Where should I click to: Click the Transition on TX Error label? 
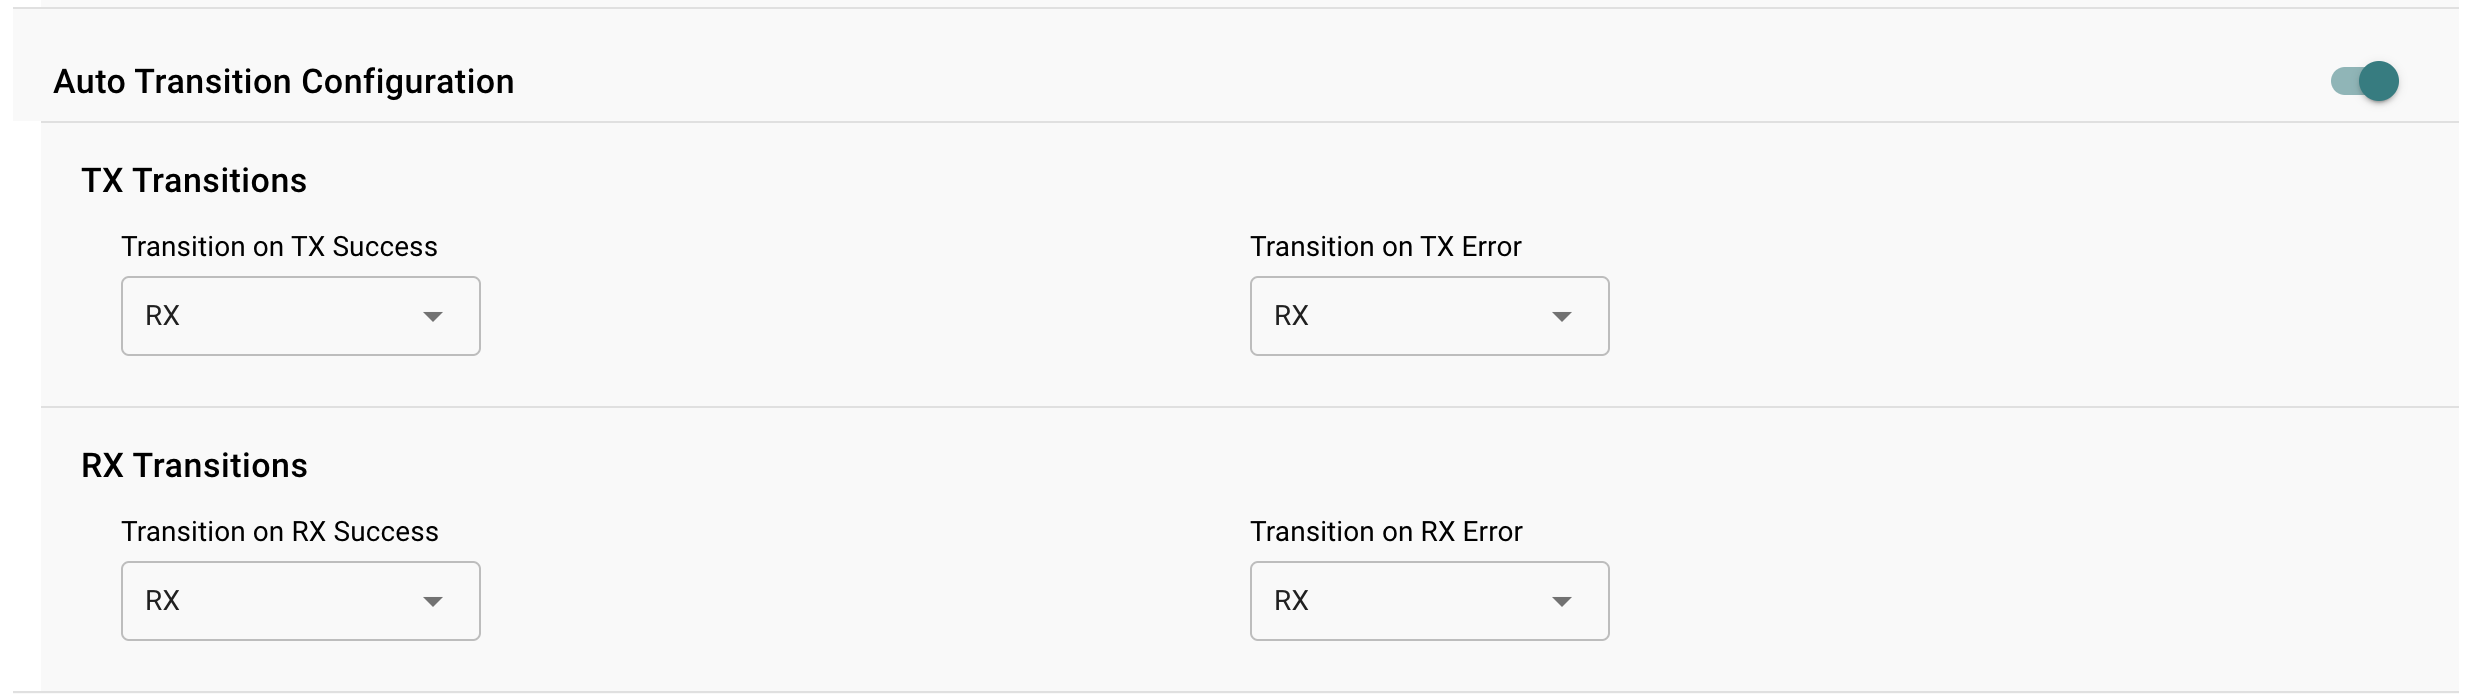(x=1385, y=247)
